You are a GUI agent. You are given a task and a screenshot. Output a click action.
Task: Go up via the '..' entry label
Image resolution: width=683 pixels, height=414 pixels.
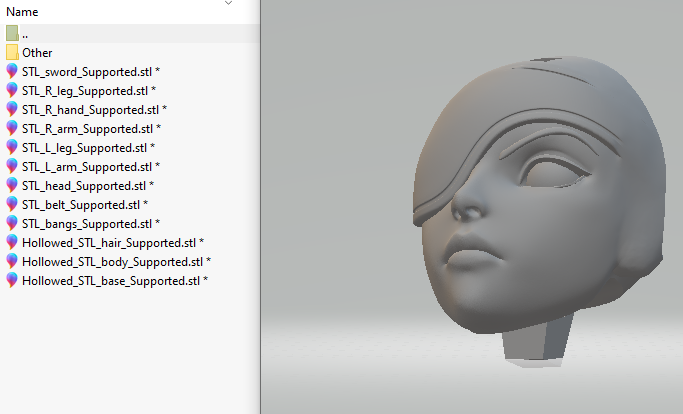point(25,33)
